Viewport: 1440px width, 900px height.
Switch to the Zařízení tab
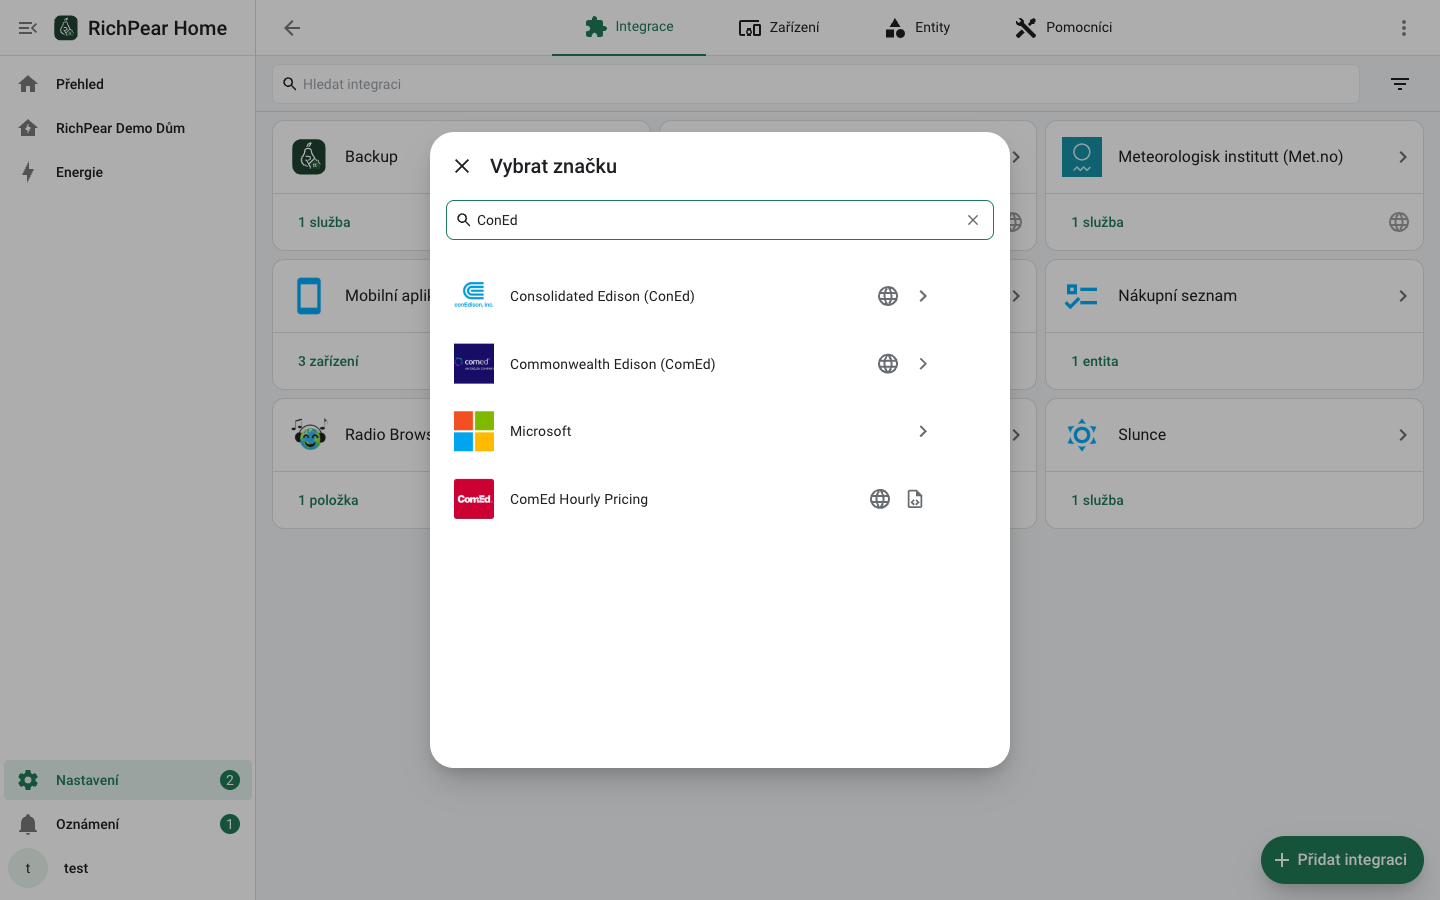pos(779,27)
